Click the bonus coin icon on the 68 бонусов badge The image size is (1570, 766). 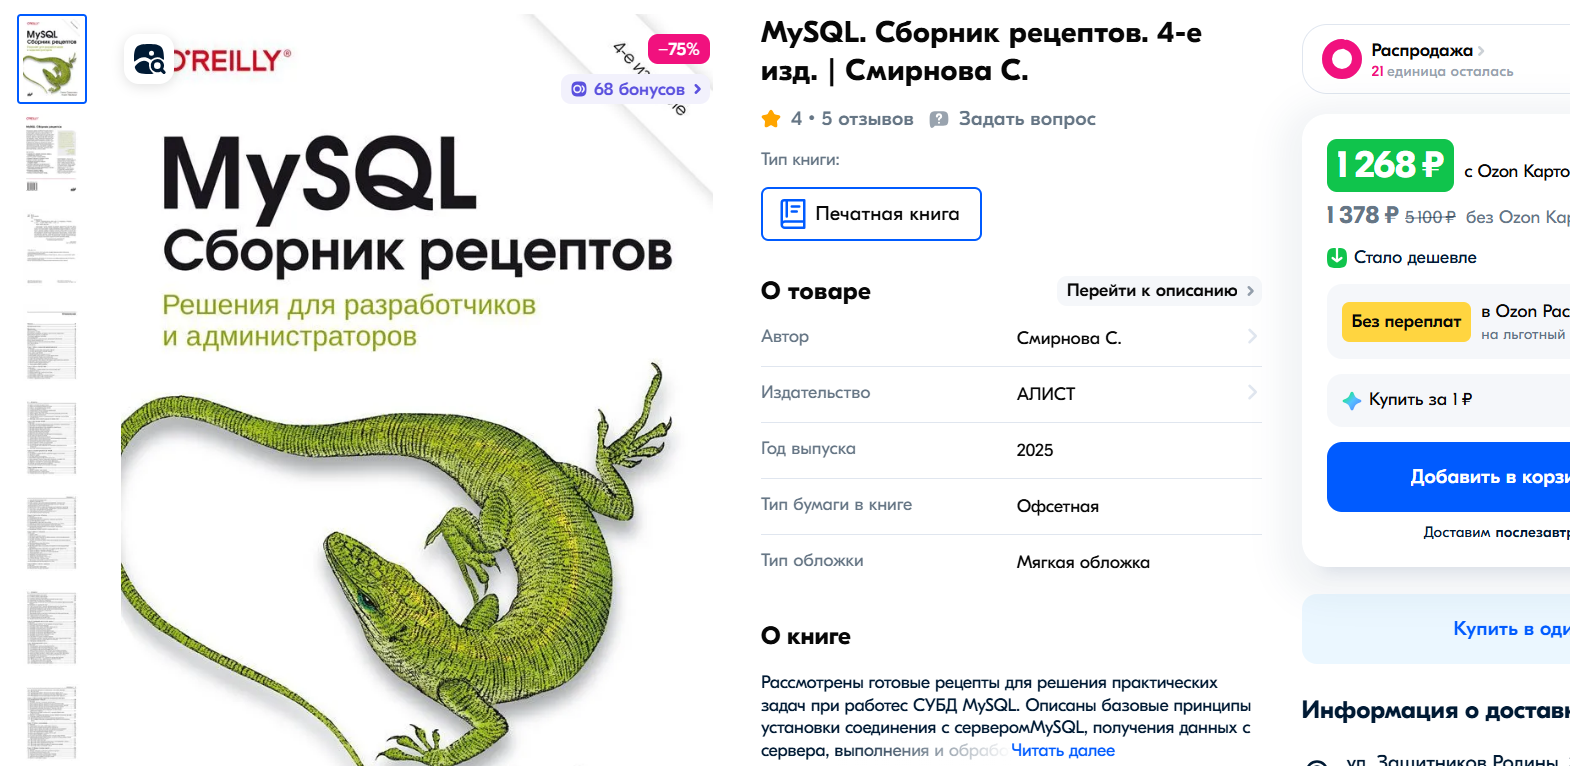578,89
